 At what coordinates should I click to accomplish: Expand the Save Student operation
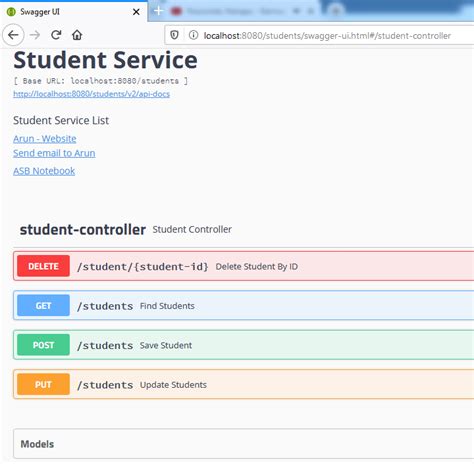point(243,345)
